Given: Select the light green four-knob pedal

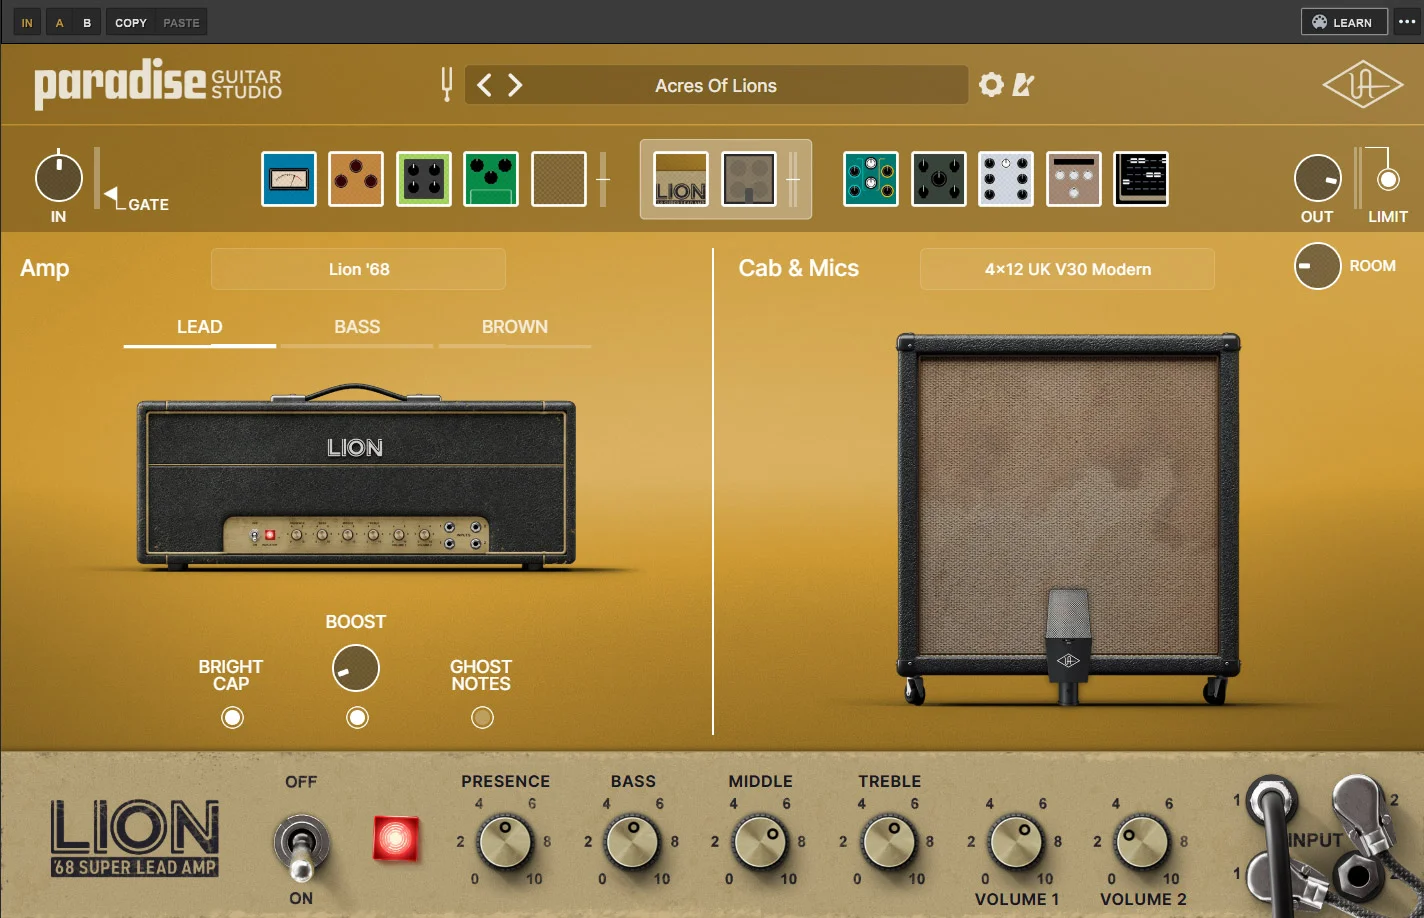Looking at the screenshot, I should [x=424, y=179].
